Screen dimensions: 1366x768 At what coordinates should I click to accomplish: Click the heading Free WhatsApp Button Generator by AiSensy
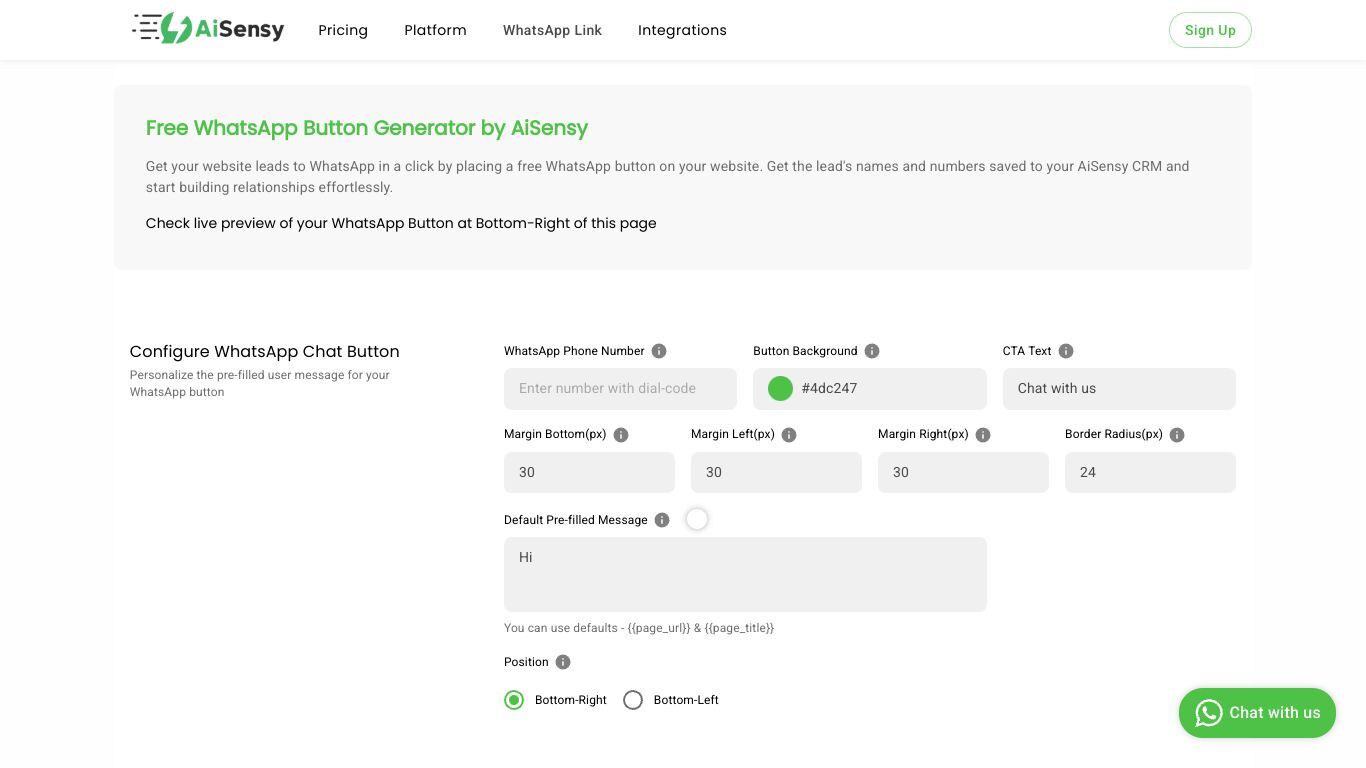click(366, 128)
